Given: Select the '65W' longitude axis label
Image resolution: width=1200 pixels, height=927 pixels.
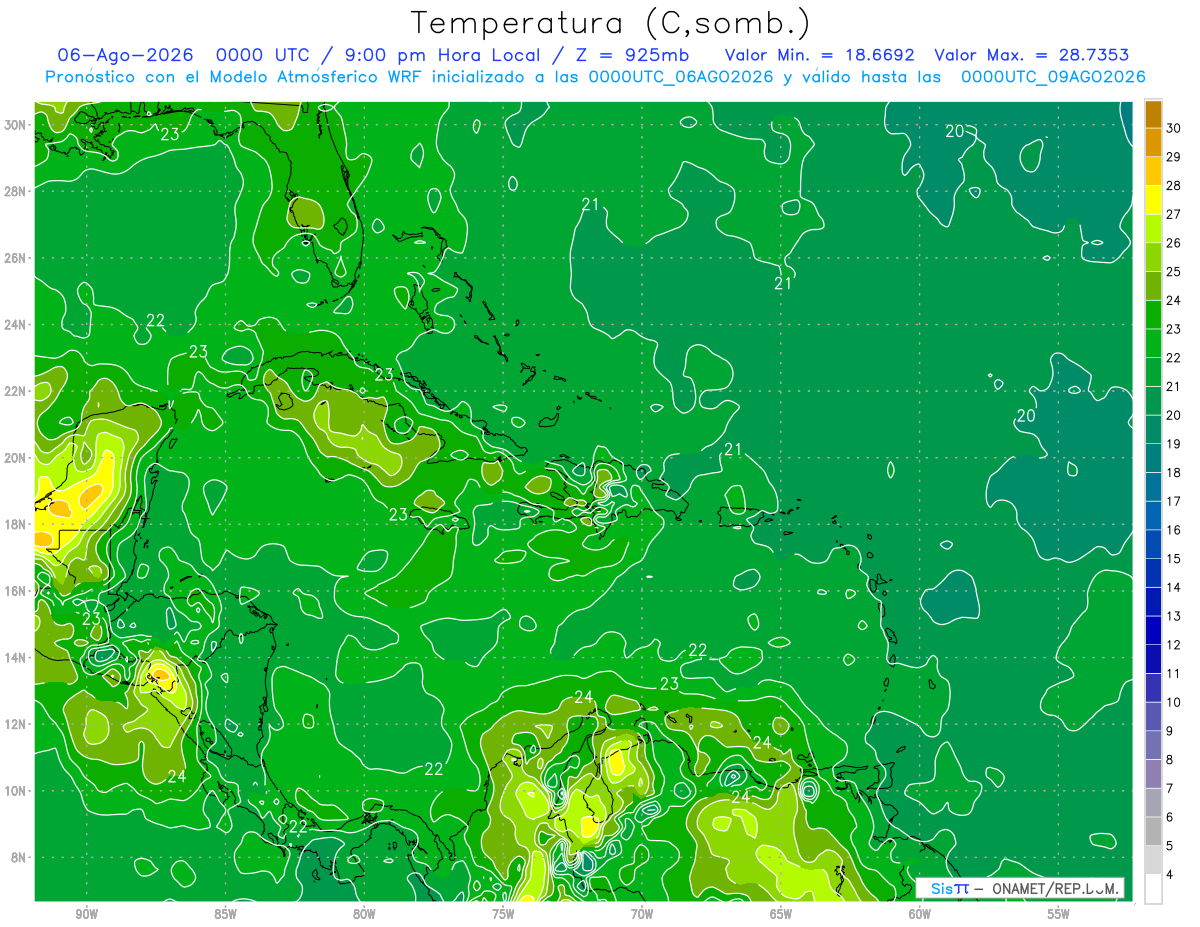Looking at the screenshot, I should click(781, 914).
